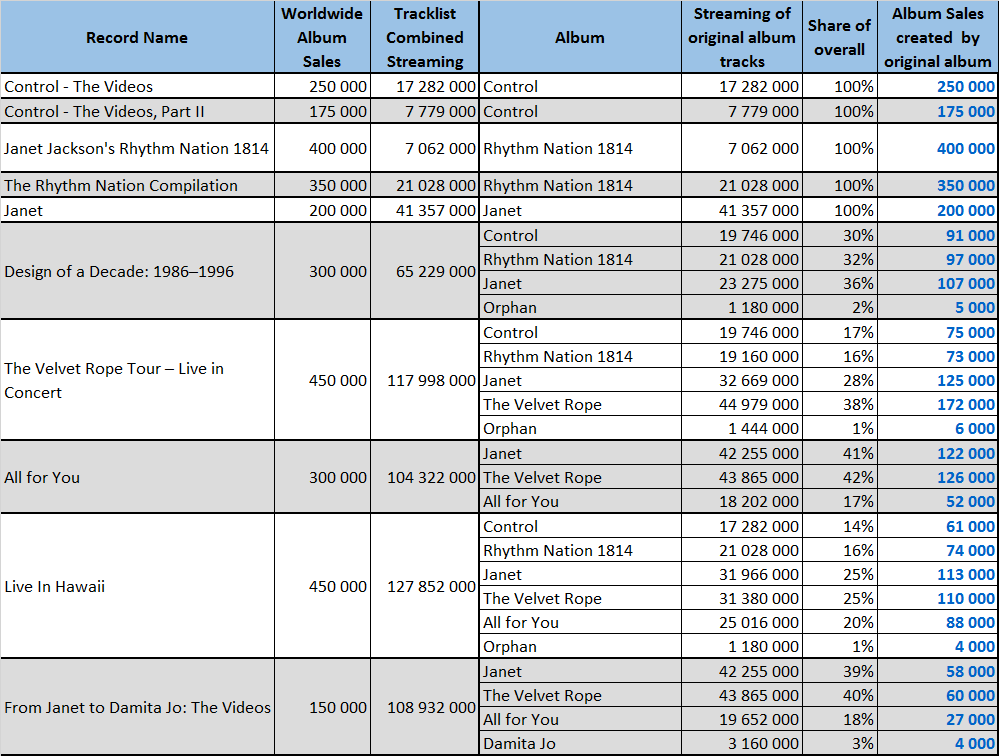The width and height of the screenshot is (999, 756).
Task: Select the Record Name column header
Action: coord(137,37)
